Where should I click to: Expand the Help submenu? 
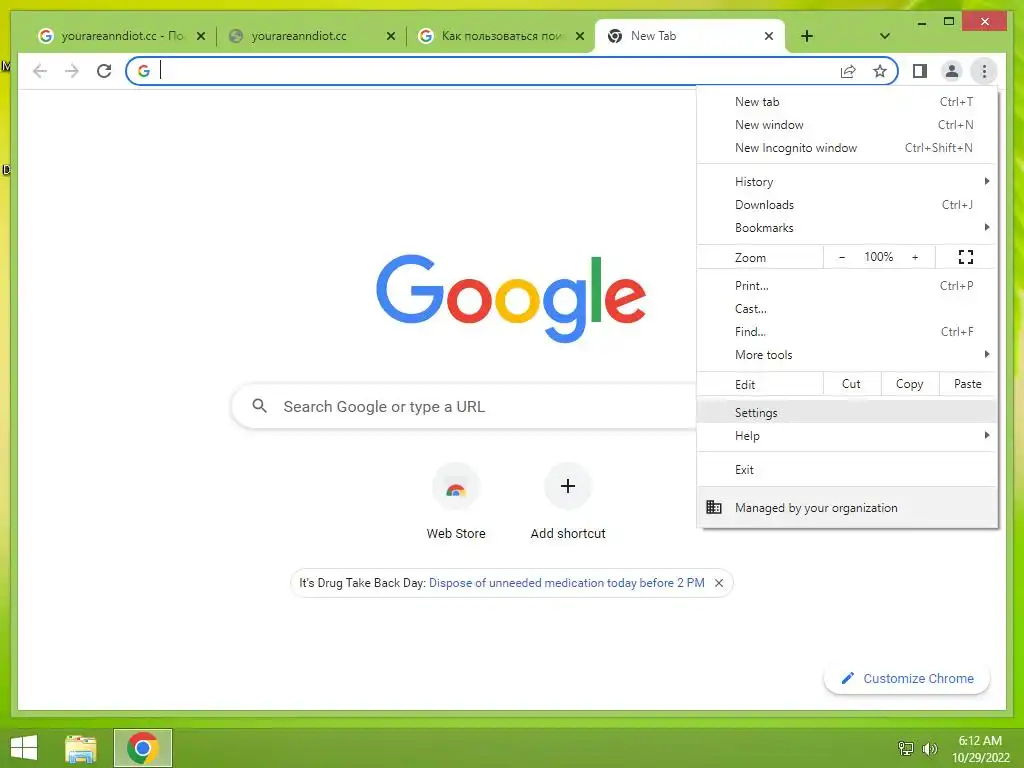[x=846, y=436]
